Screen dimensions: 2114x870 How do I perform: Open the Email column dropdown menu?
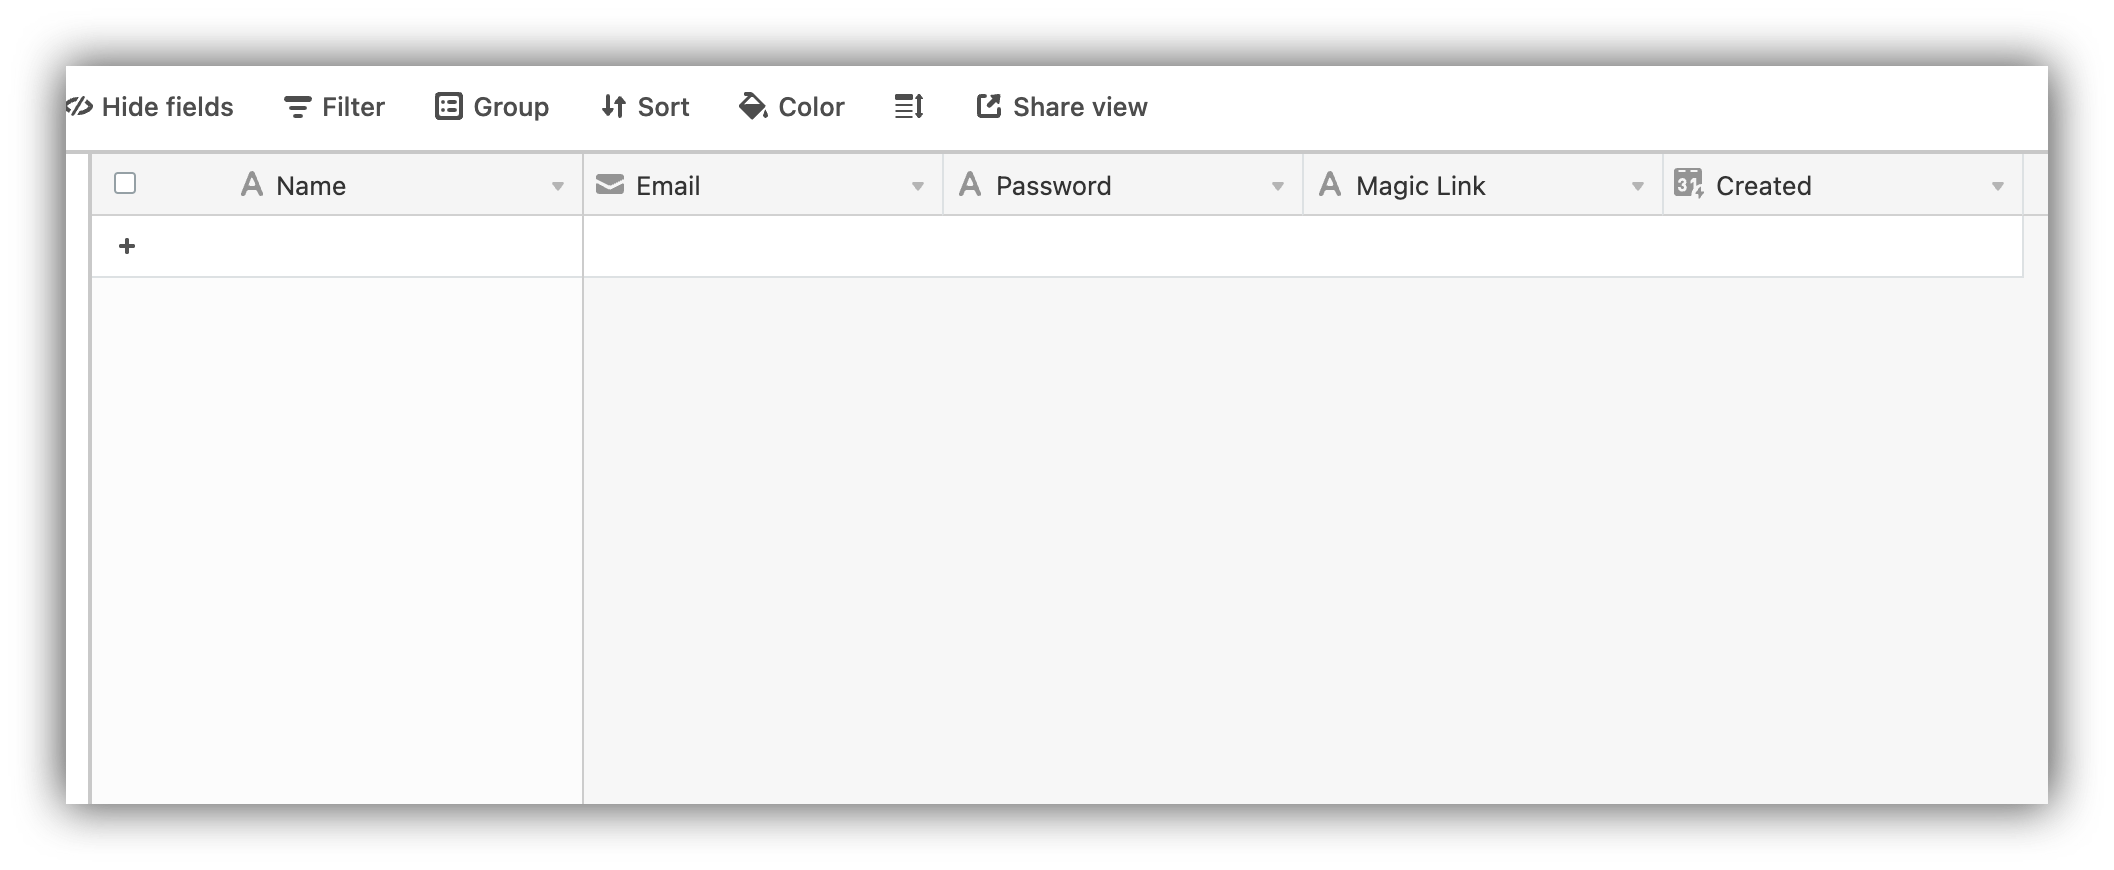tap(919, 185)
